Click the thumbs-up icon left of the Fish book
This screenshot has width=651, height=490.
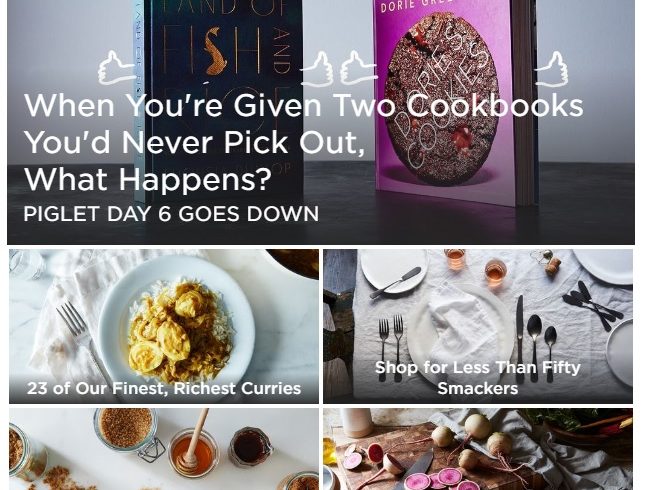click(116, 68)
